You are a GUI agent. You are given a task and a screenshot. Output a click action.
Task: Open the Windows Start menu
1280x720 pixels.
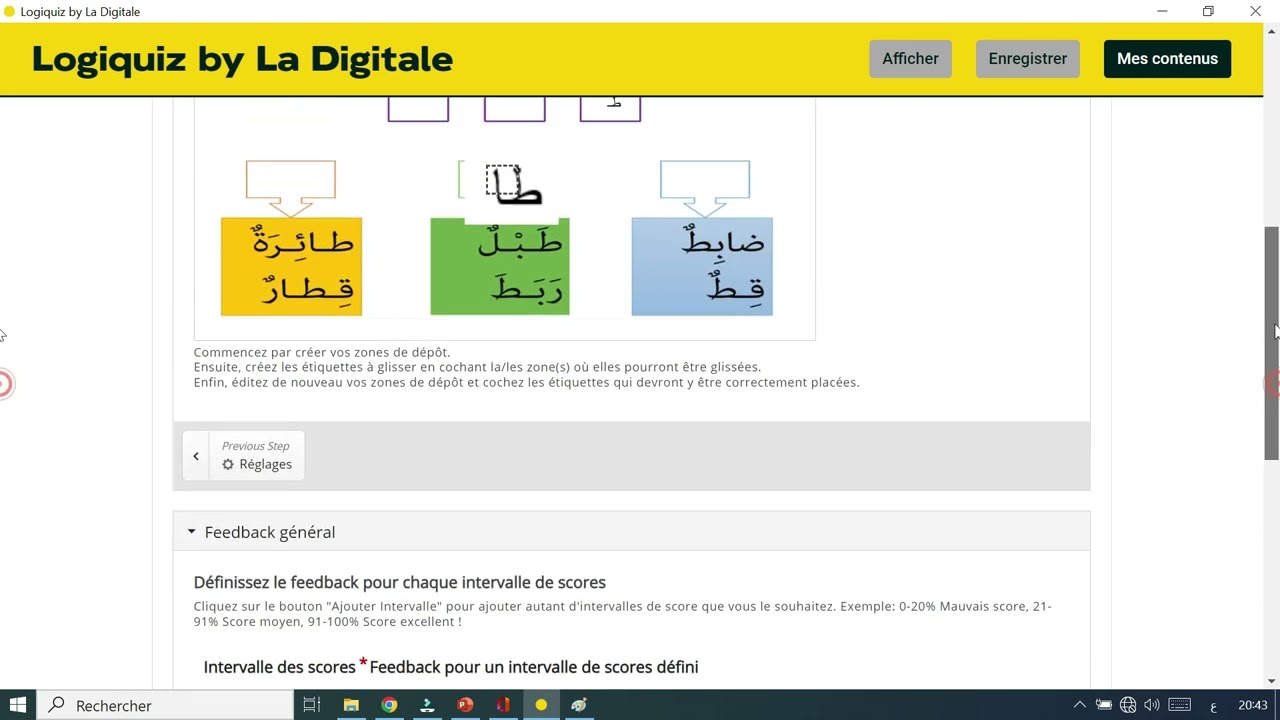18,705
